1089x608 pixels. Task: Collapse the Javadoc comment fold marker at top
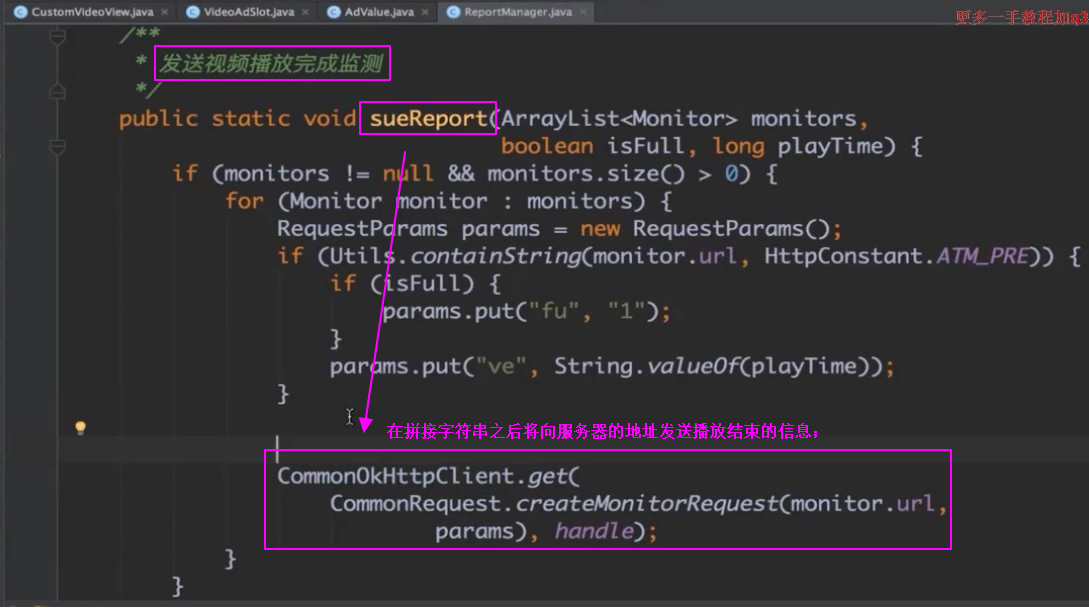click(57, 38)
